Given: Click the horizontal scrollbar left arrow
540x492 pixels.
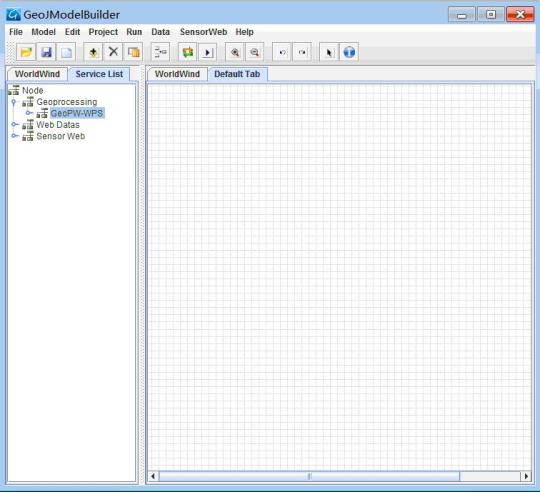Looking at the screenshot, I should (153, 476).
